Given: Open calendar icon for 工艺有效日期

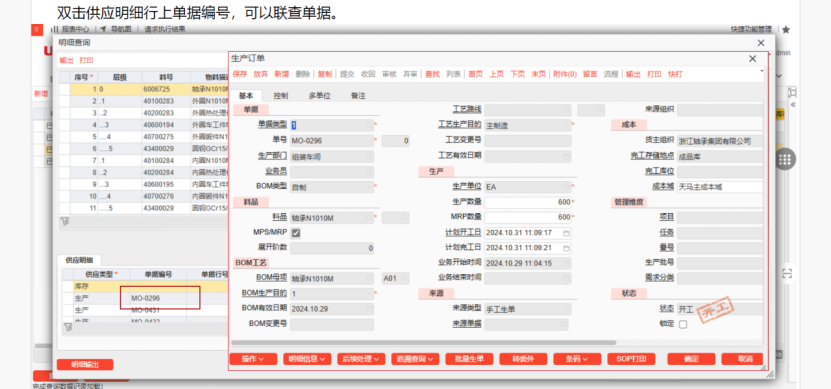Looking at the screenshot, I should tap(567, 156).
